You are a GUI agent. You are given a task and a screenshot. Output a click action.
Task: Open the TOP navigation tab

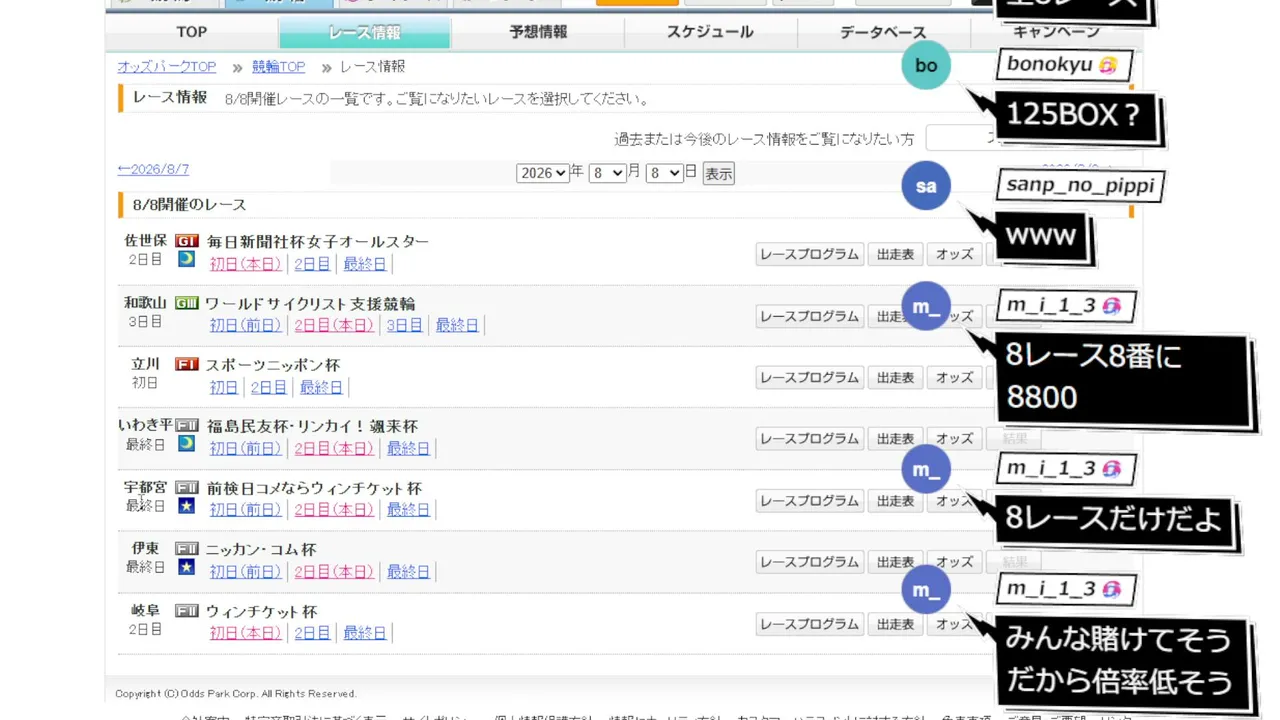tap(192, 32)
